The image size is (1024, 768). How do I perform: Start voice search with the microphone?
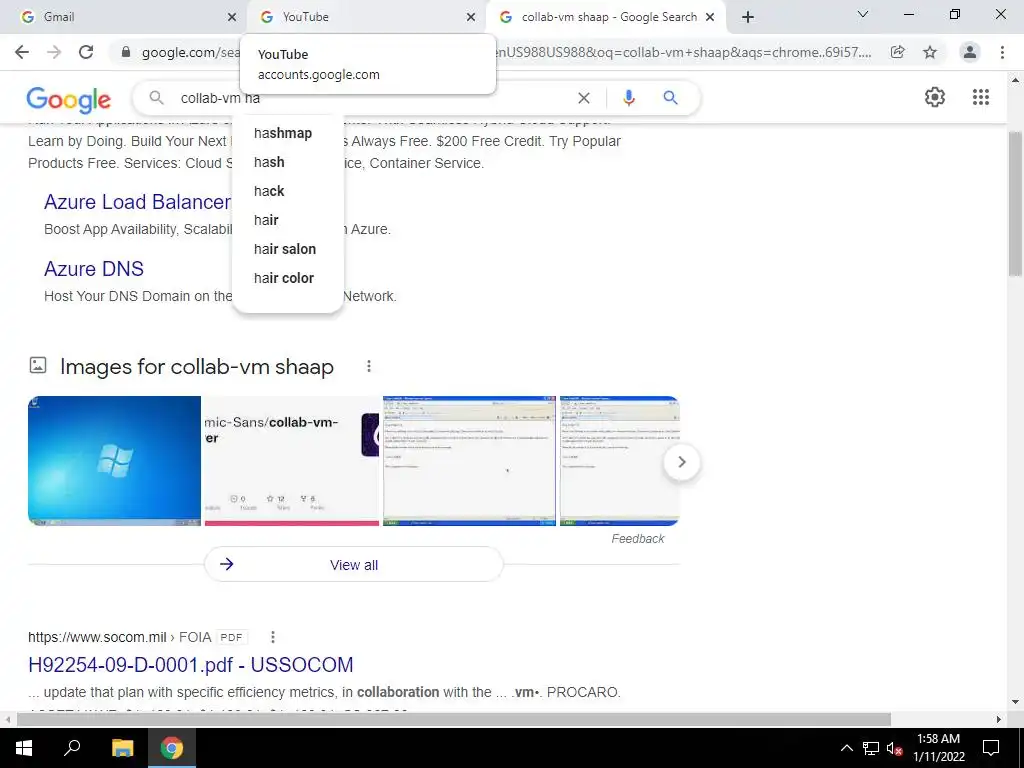click(x=628, y=98)
